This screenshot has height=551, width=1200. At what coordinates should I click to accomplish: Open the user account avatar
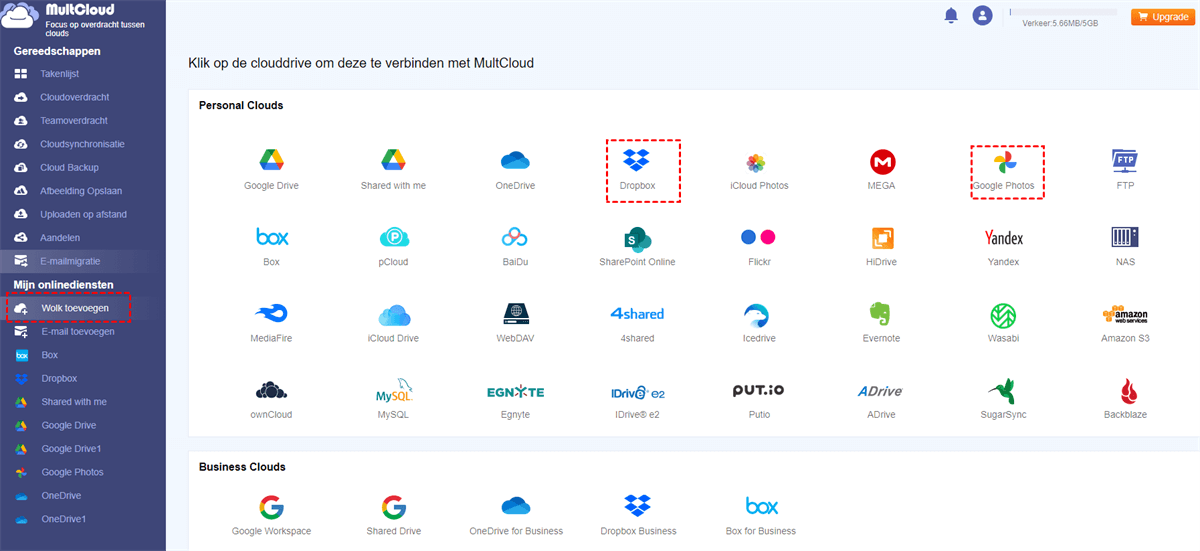tap(983, 15)
